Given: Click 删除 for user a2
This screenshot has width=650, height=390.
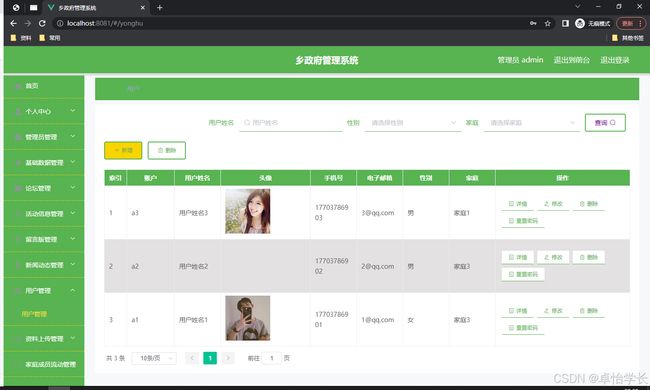Looking at the screenshot, I should [589, 257].
